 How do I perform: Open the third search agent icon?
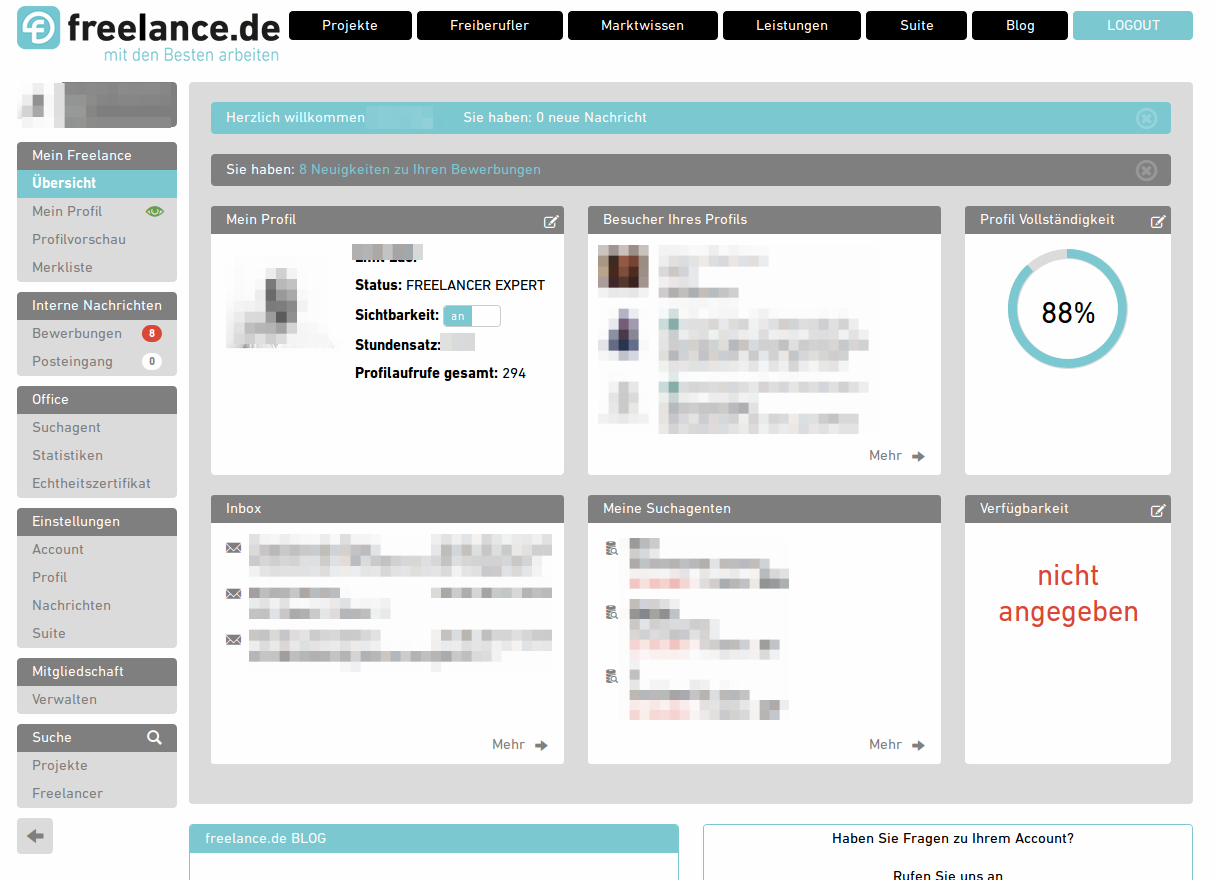[x=612, y=676]
